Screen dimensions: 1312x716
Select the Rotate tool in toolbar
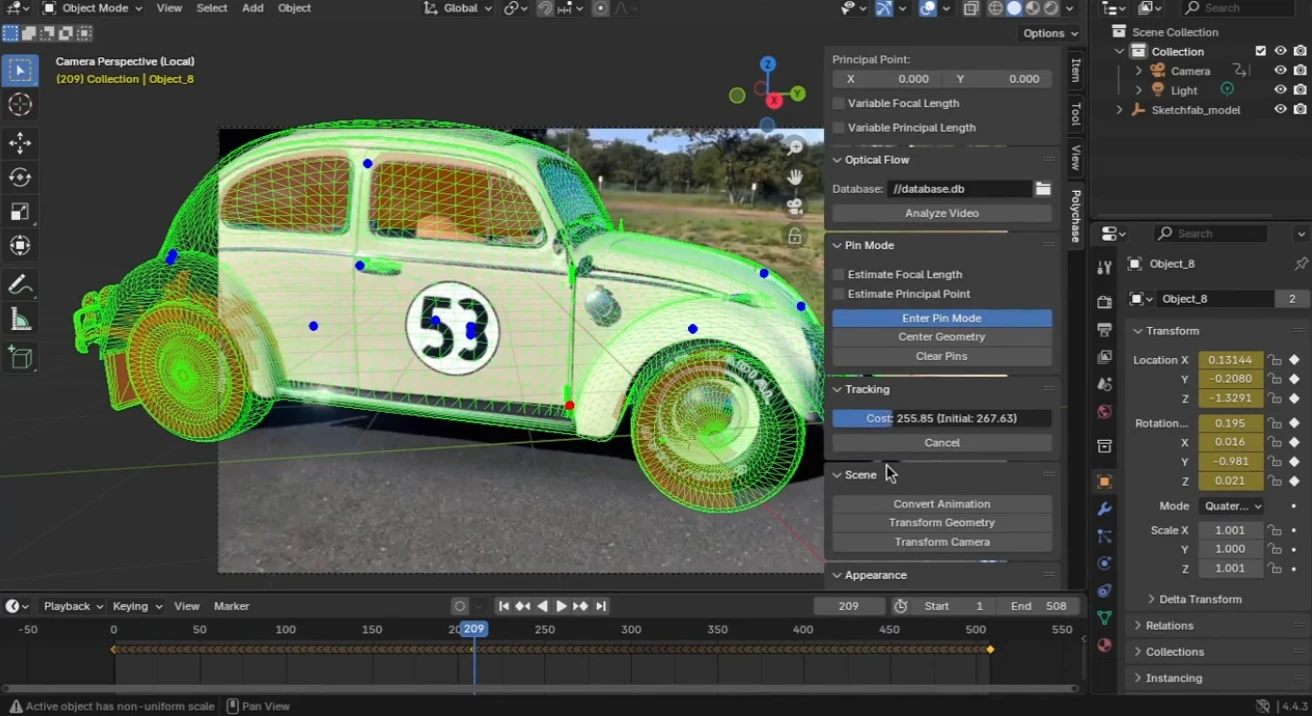coord(20,178)
